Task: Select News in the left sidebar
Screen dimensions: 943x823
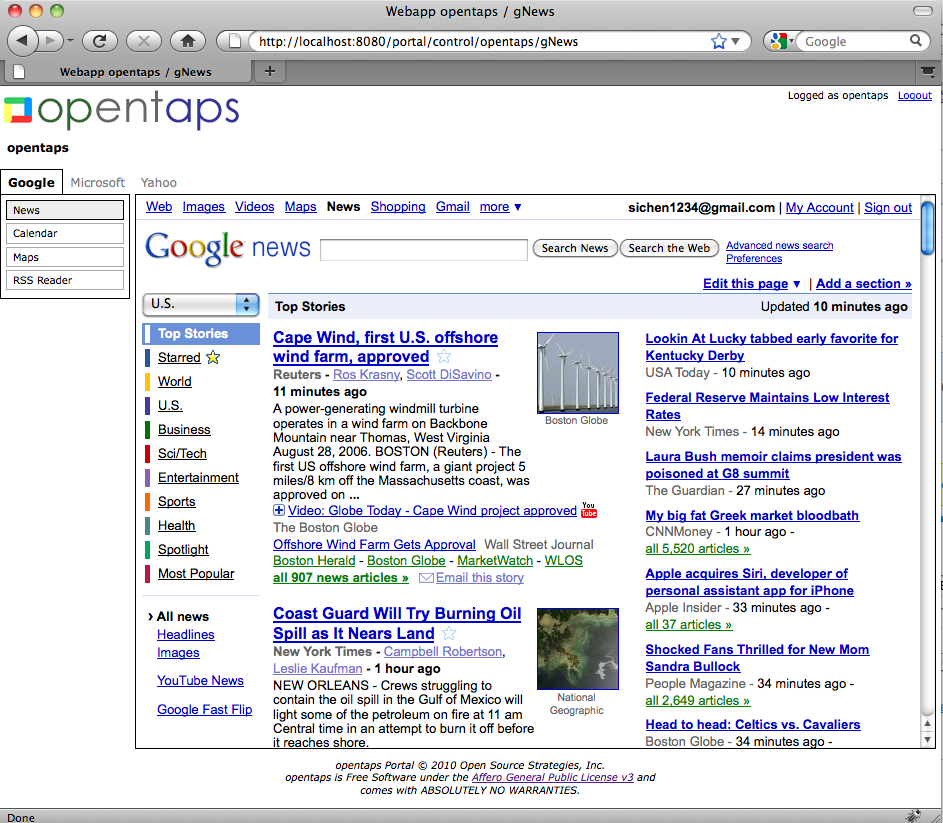Action: pyautogui.click(x=65, y=210)
